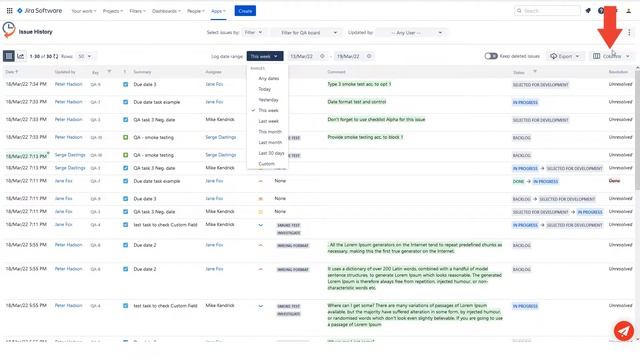This screenshot has height=360, width=640.
Task: Toggle Keep deleted issues switch
Action: coord(491,56)
